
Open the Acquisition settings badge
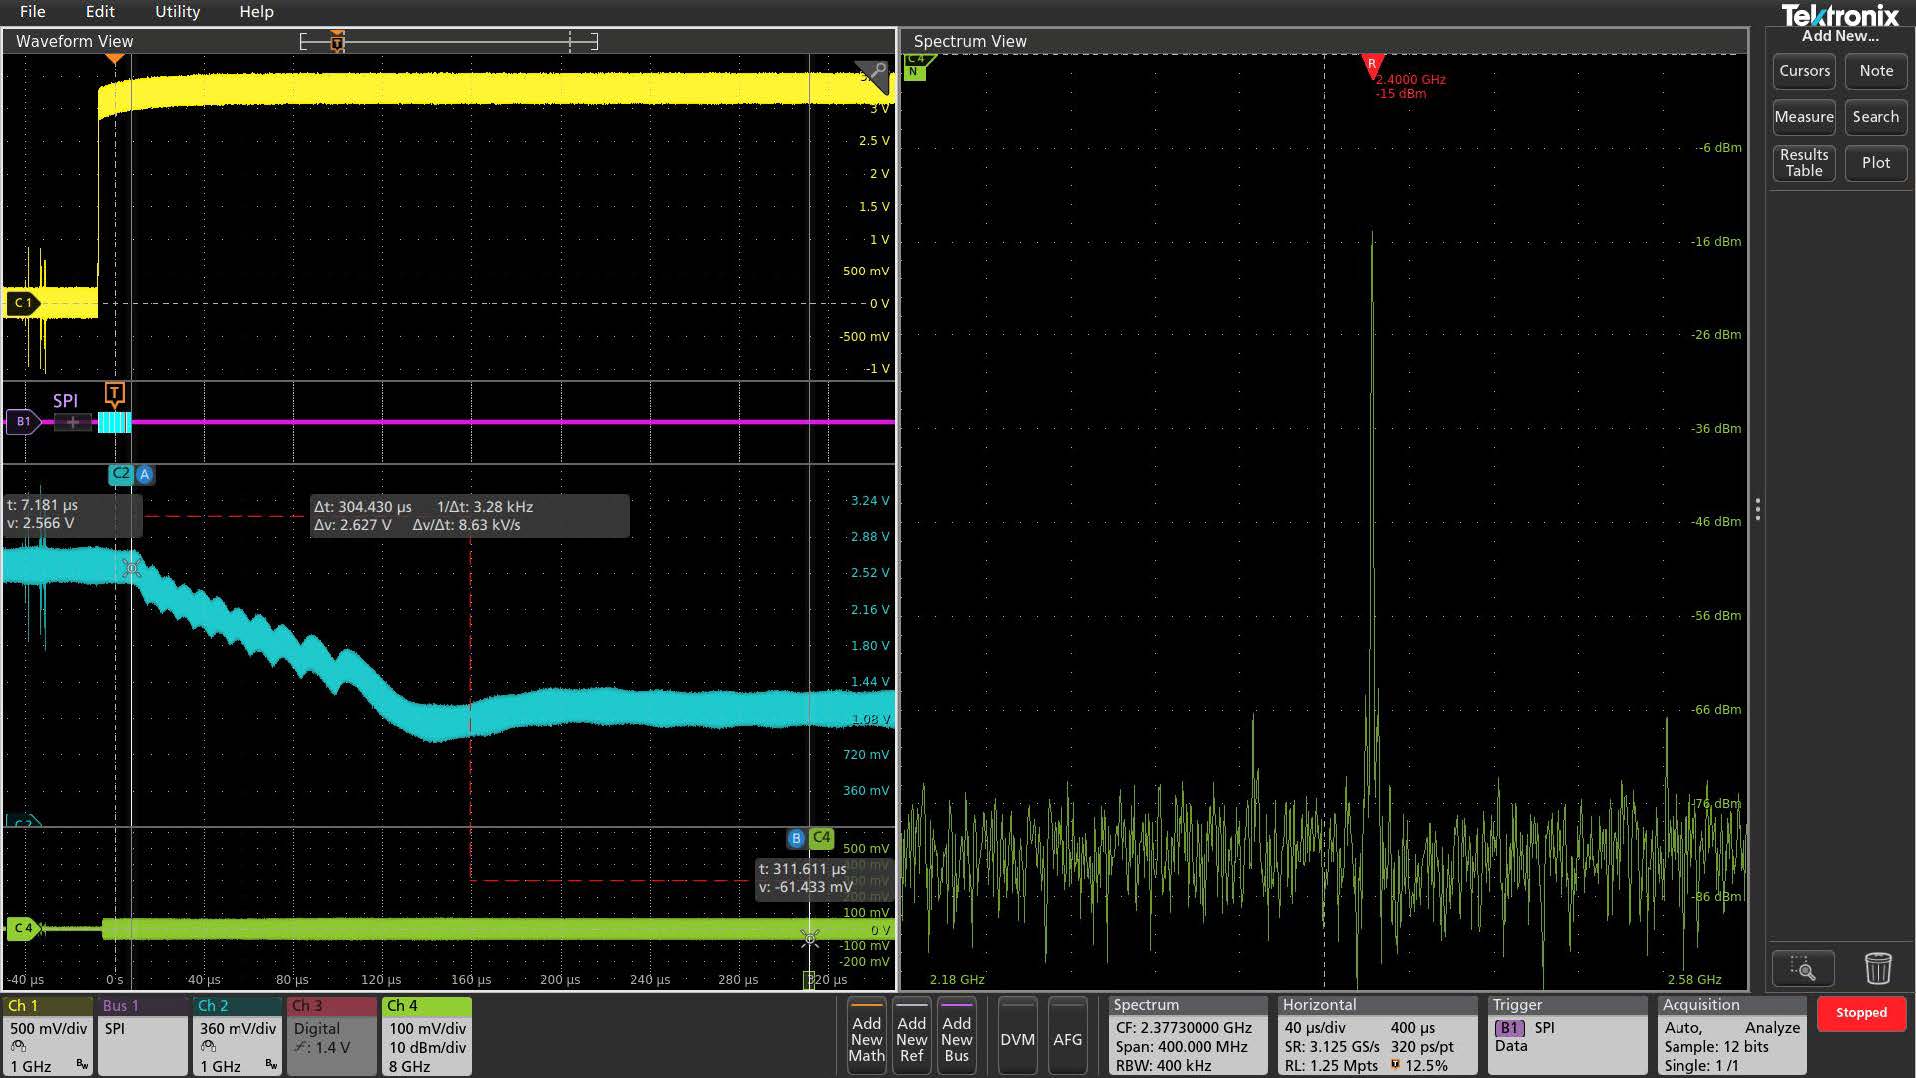[1732, 1036]
